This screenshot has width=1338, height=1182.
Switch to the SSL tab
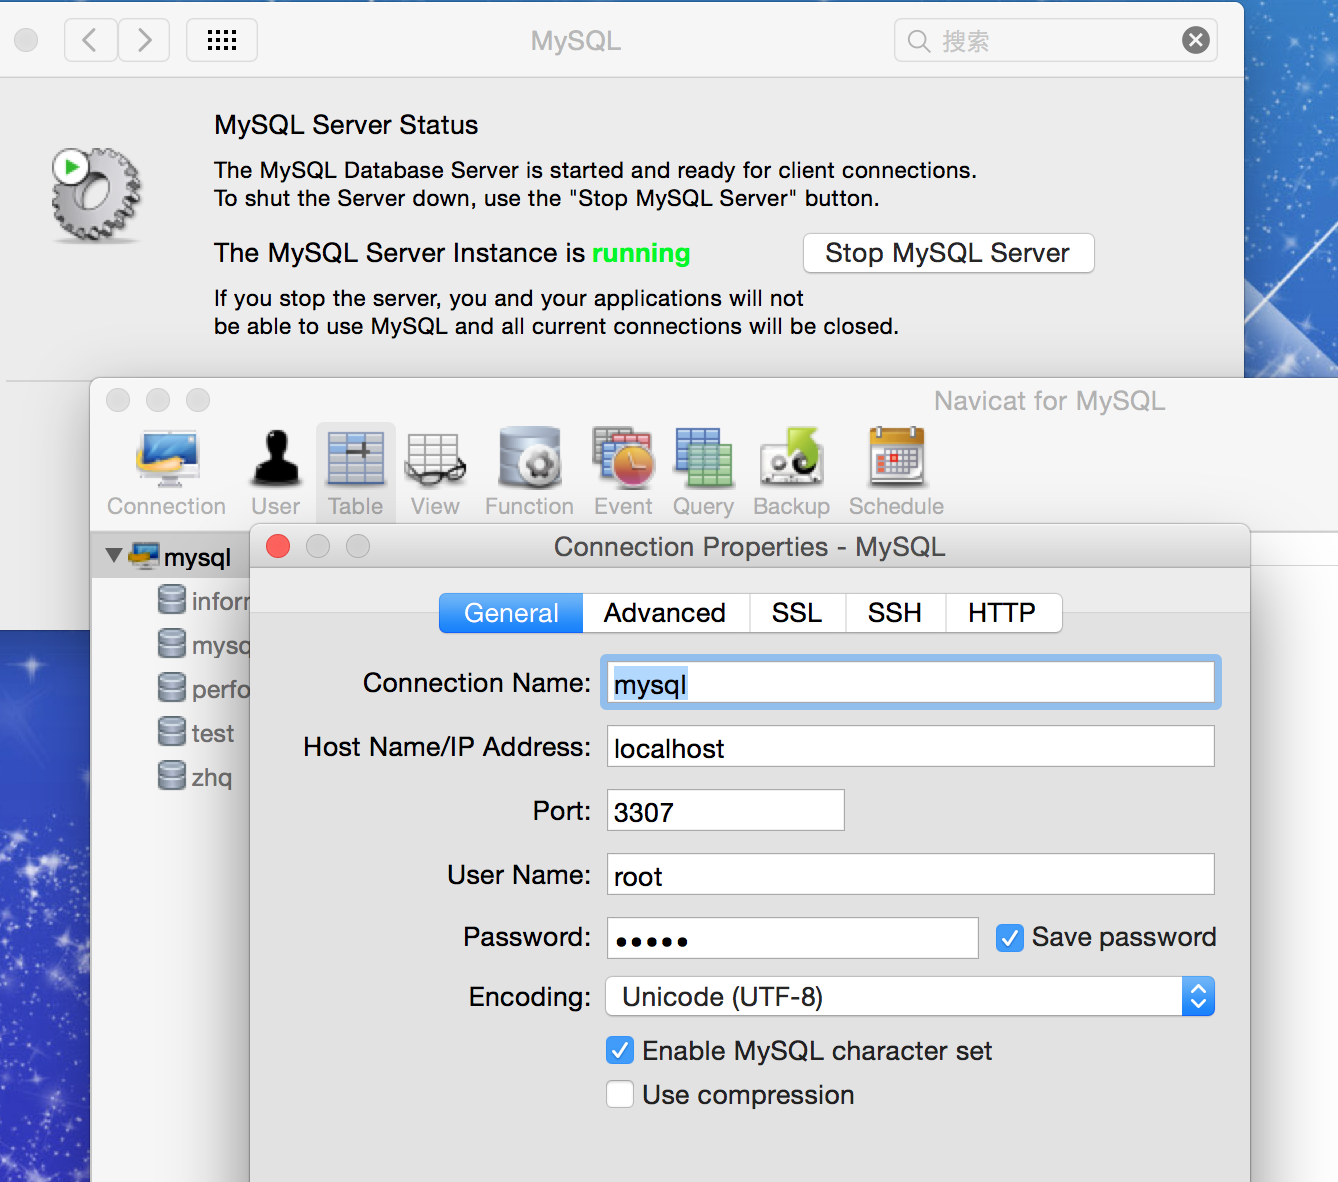[x=797, y=613]
